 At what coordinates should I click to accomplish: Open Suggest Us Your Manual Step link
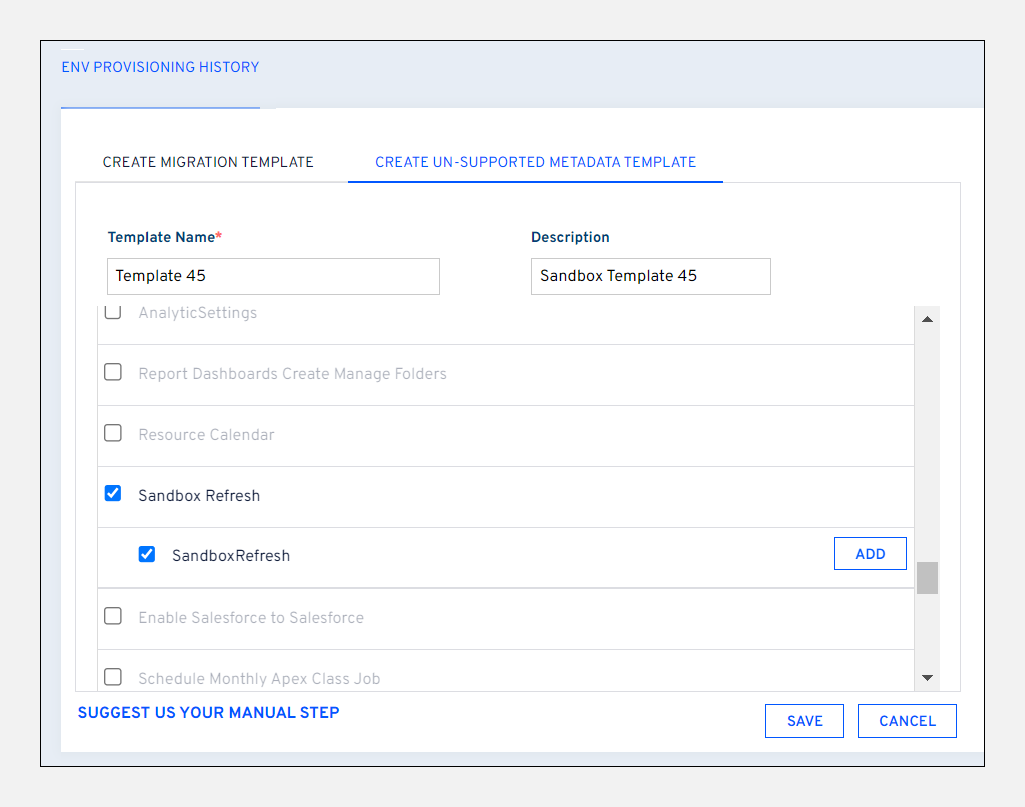click(x=208, y=713)
